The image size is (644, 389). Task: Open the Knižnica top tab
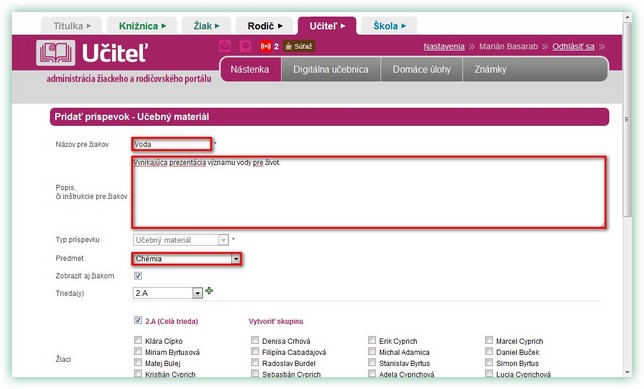(x=142, y=26)
